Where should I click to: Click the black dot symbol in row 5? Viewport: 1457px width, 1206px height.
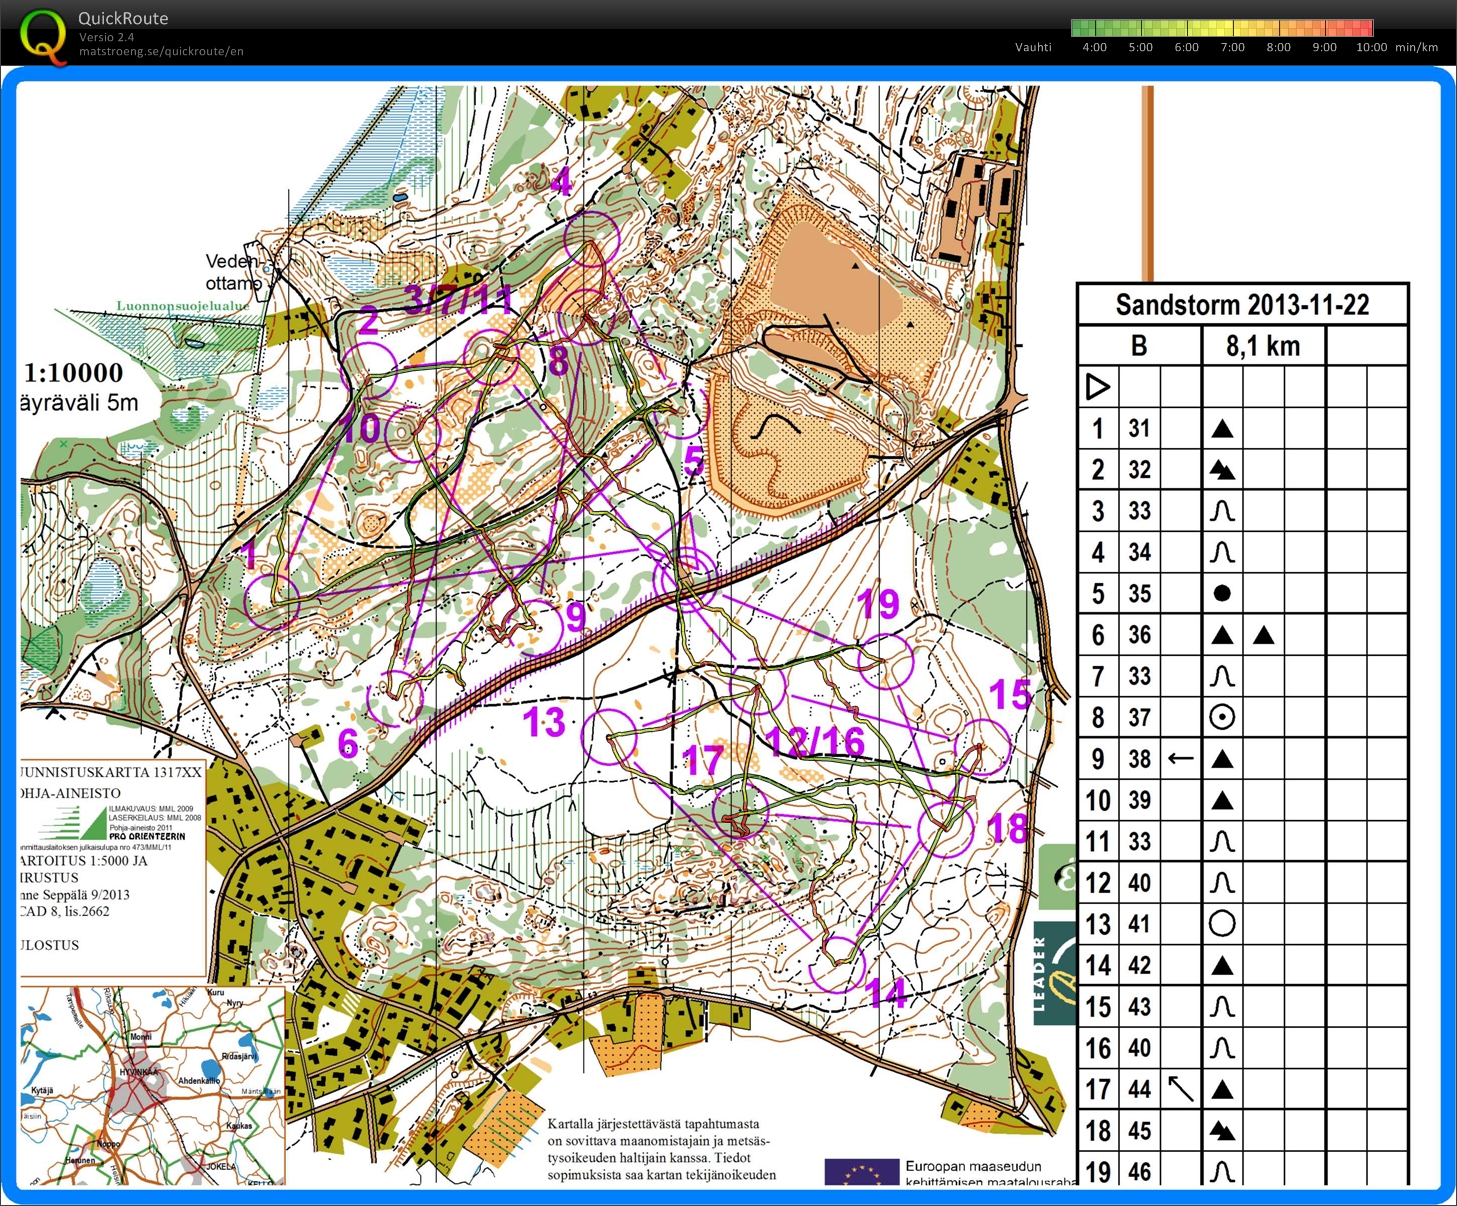tap(1221, 593)
